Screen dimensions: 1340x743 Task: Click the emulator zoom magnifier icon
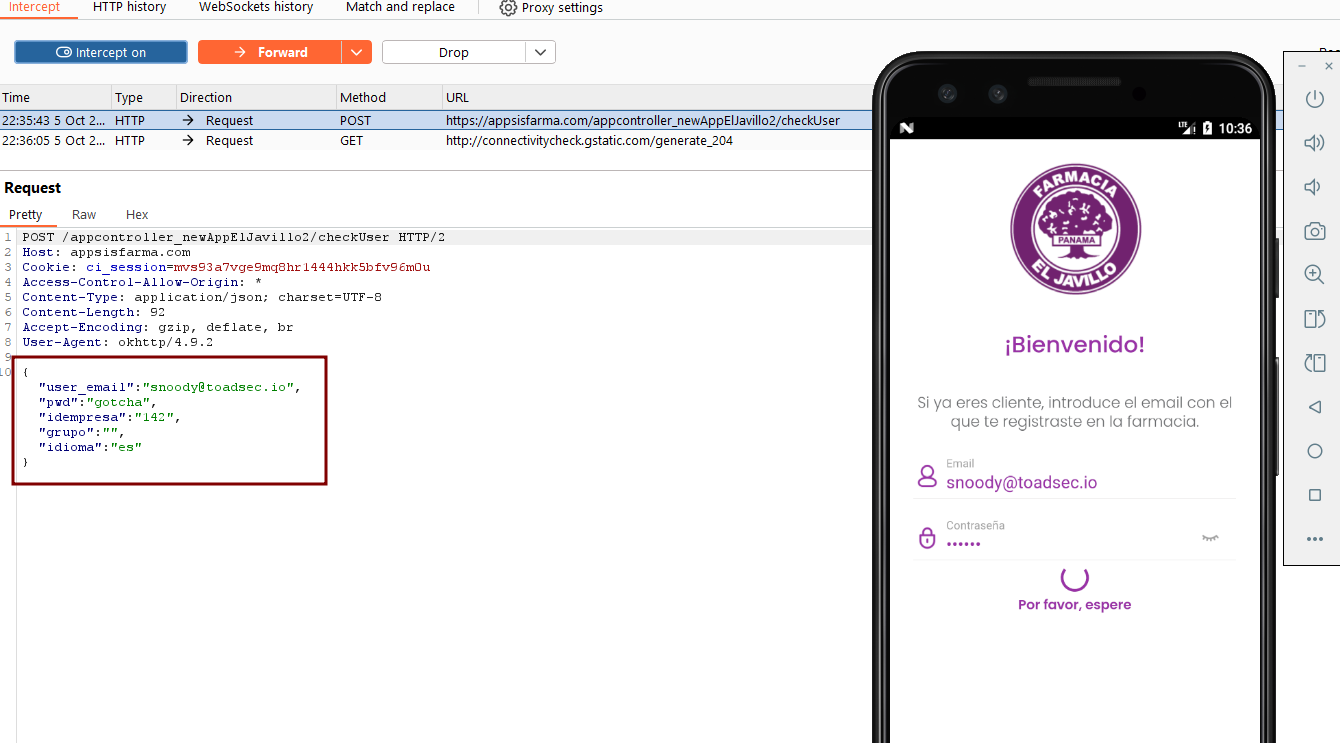pyautogui.click(x=1314, y=275)
